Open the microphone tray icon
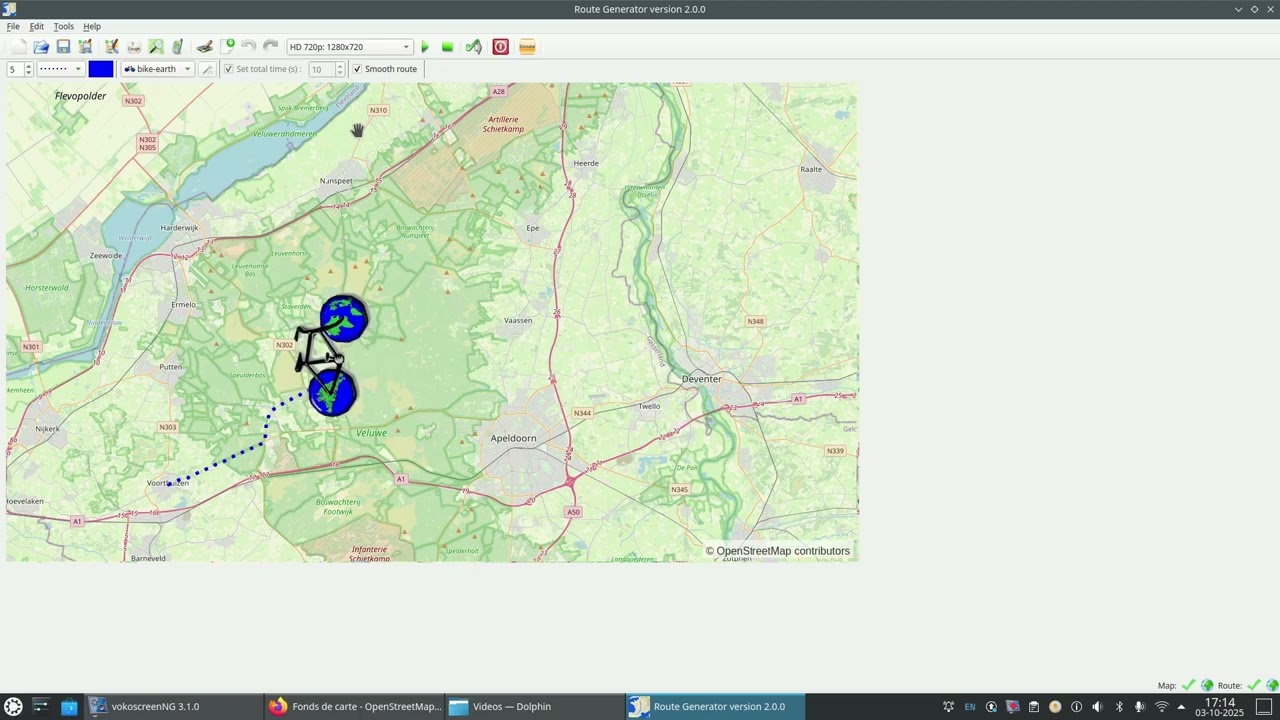Screen dimensions: 1280x720 [1140, 707]
